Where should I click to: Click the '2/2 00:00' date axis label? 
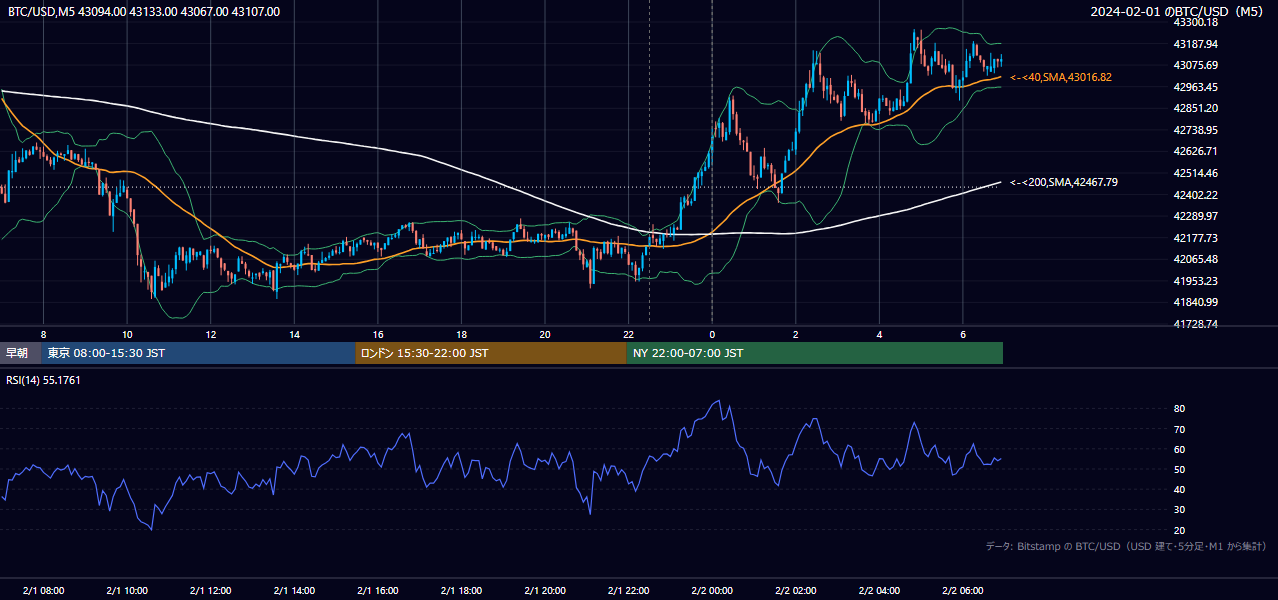pyautogui.click(x=712, y=590)
